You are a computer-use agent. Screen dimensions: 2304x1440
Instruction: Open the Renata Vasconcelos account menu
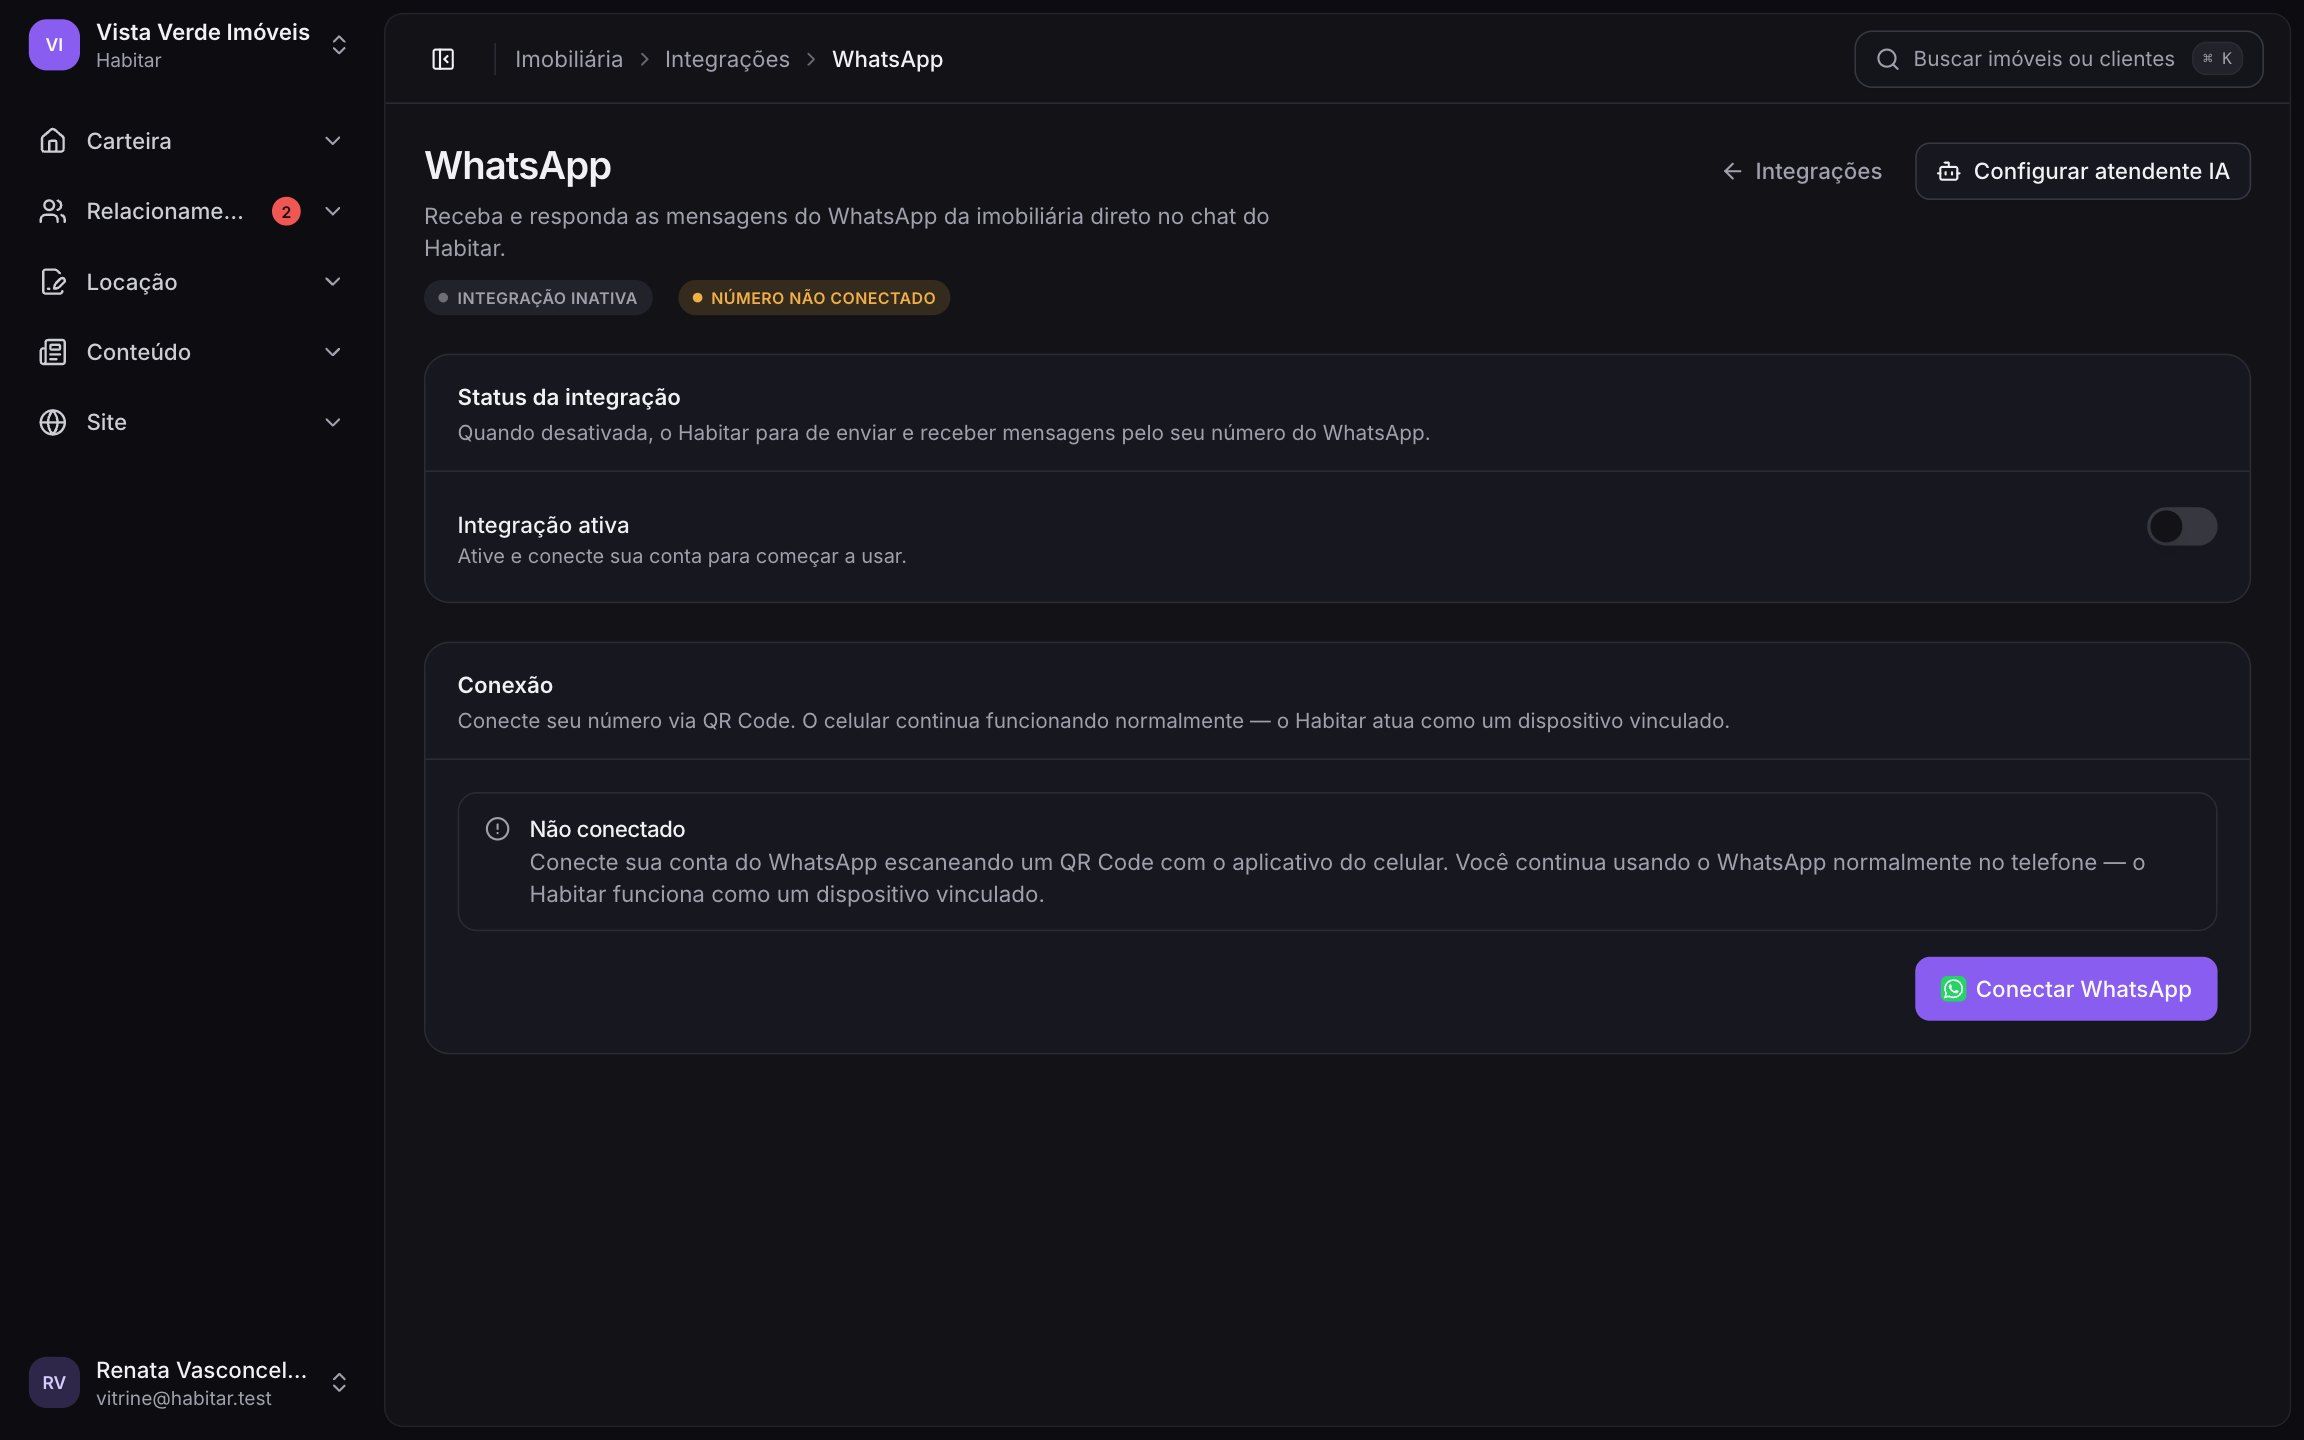click(190, 1382)
